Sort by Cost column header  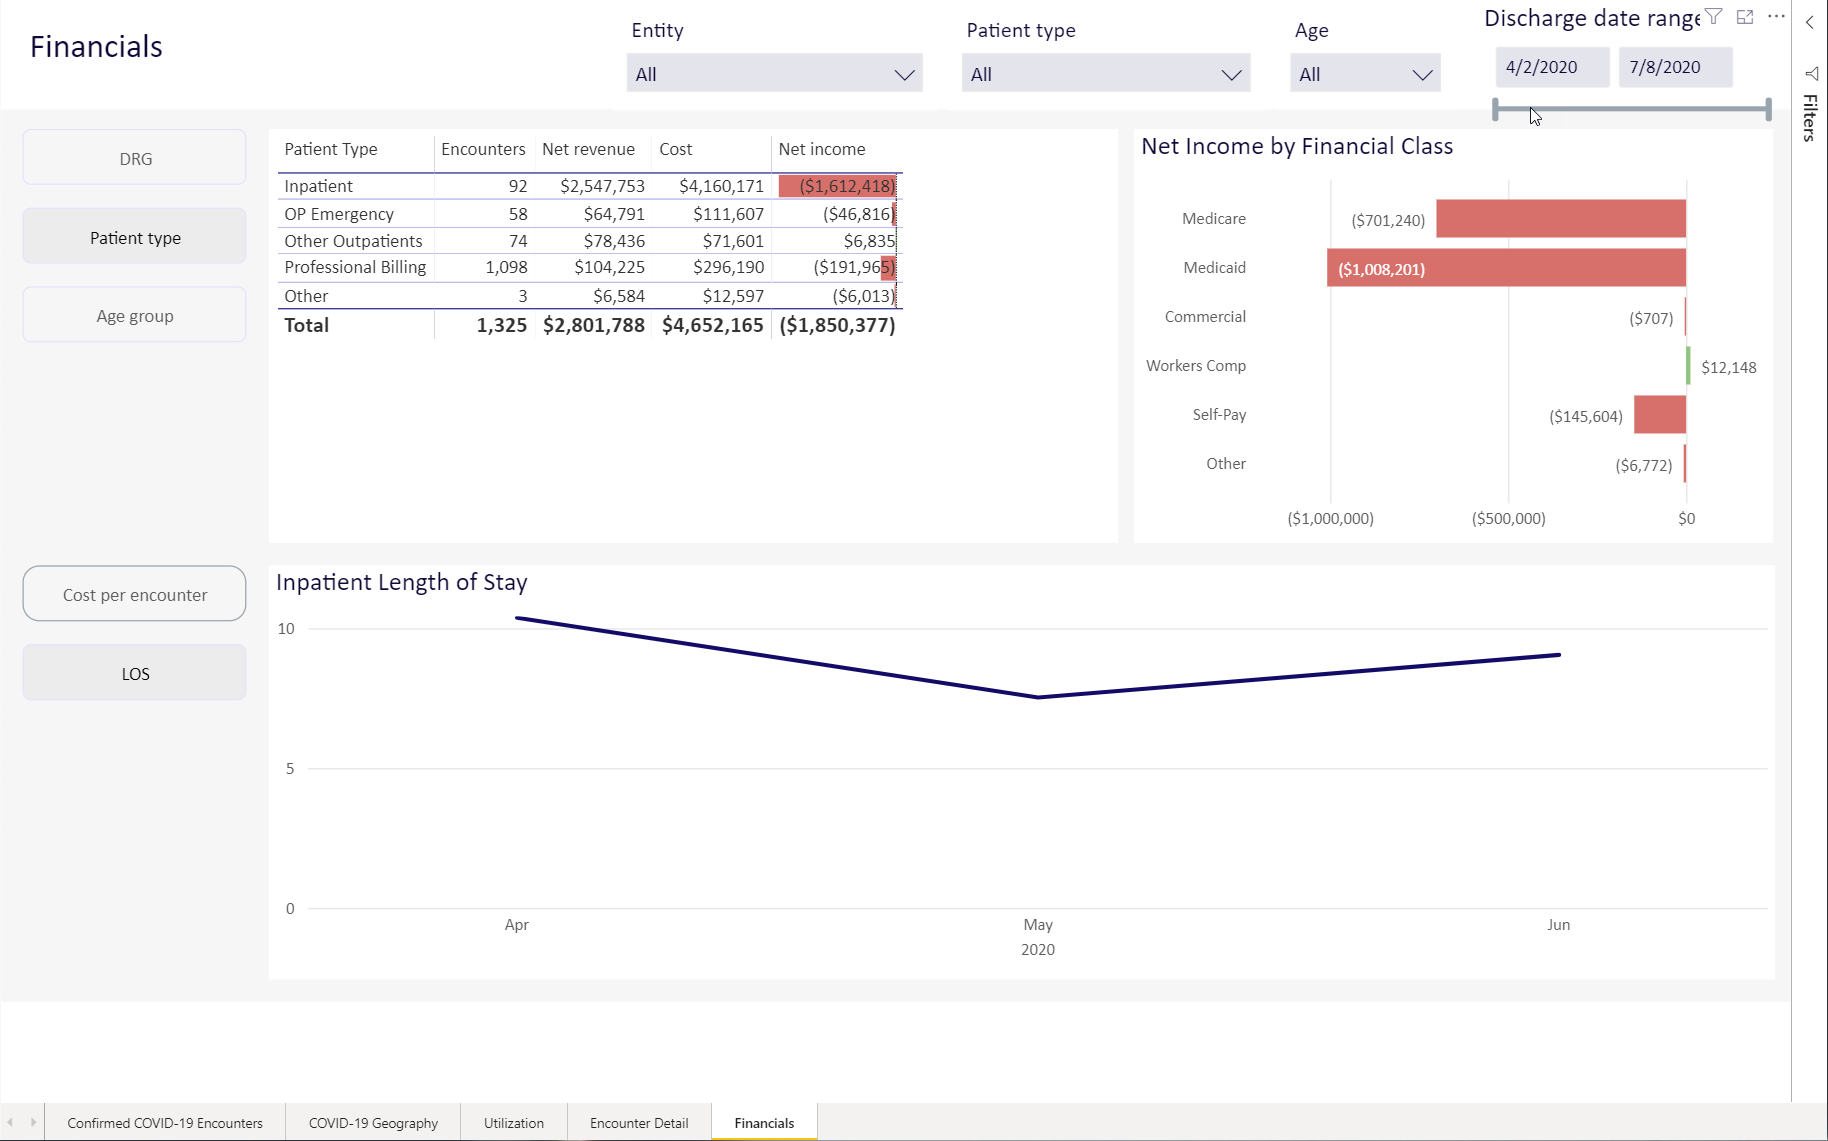click(x=676, y=149)
